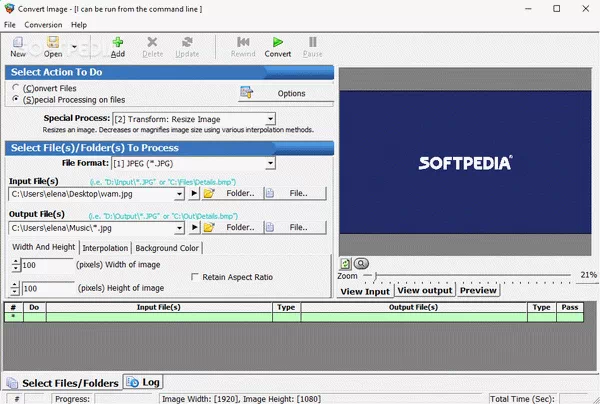Click the Softpedia preview image

[x=465, y=162]
